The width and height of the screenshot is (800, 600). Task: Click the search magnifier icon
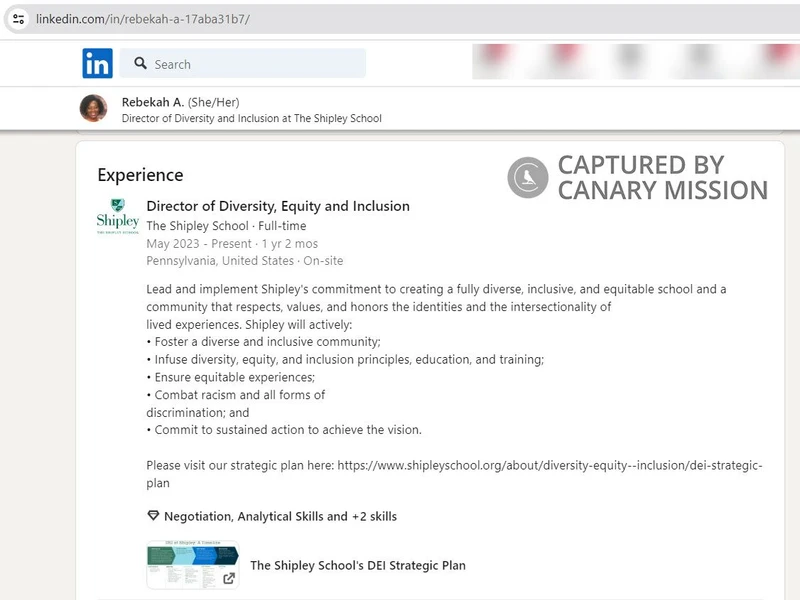[140, 63]
